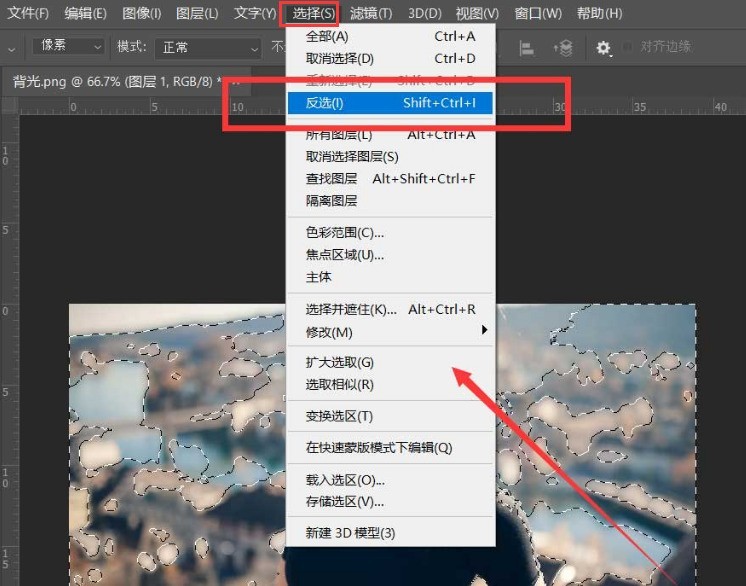Click the path alignment icon

click(x=526, y=48)
